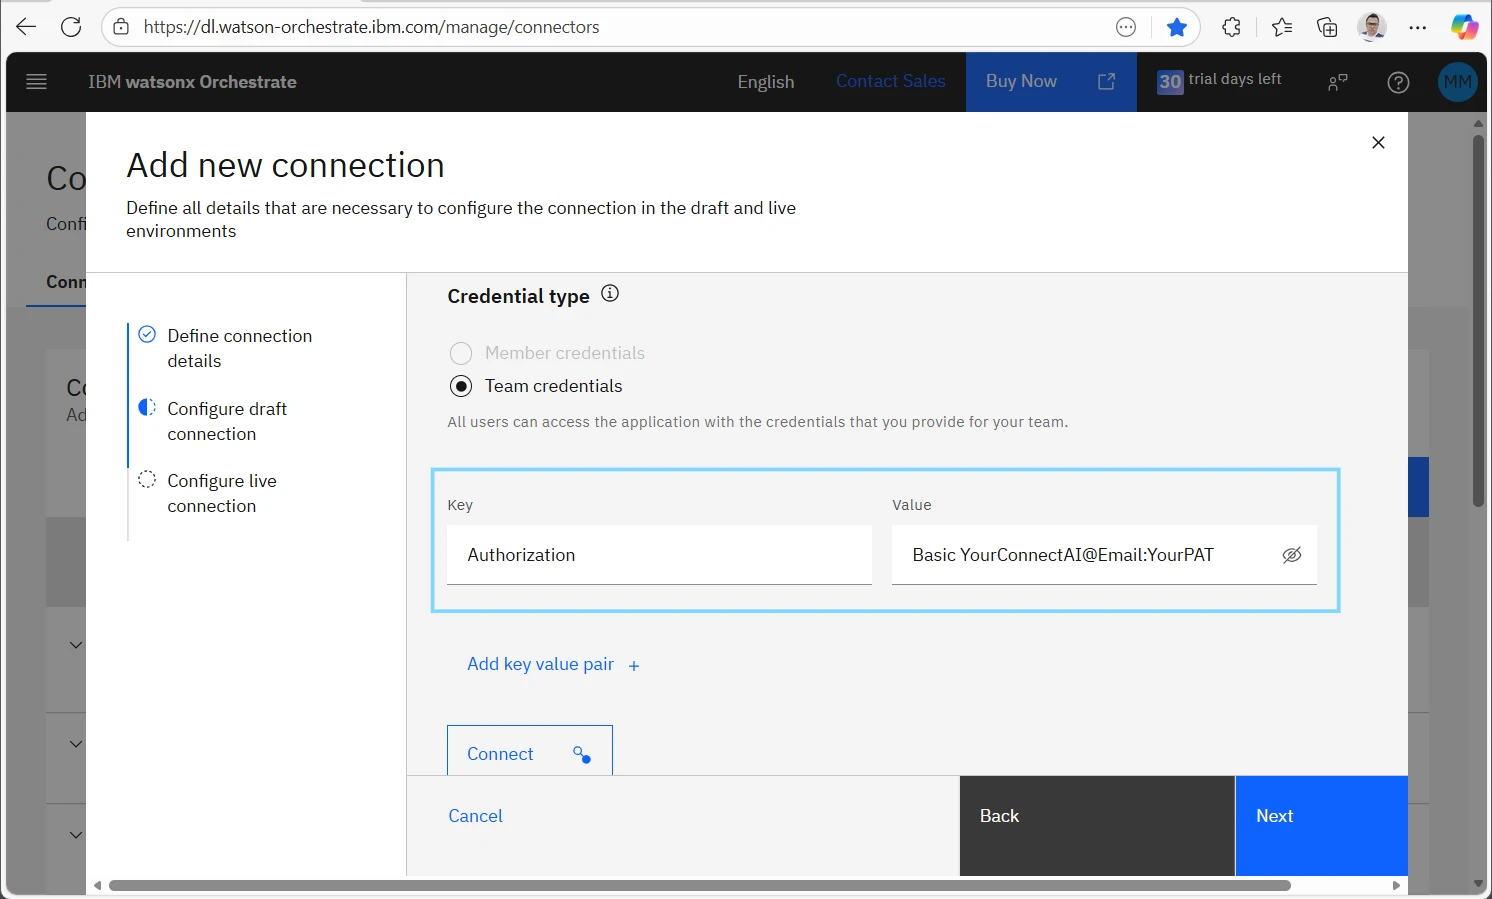The image size is (1492, 899).
Task: Open the browser extensions icon
Action: (x=1231, y=27)
